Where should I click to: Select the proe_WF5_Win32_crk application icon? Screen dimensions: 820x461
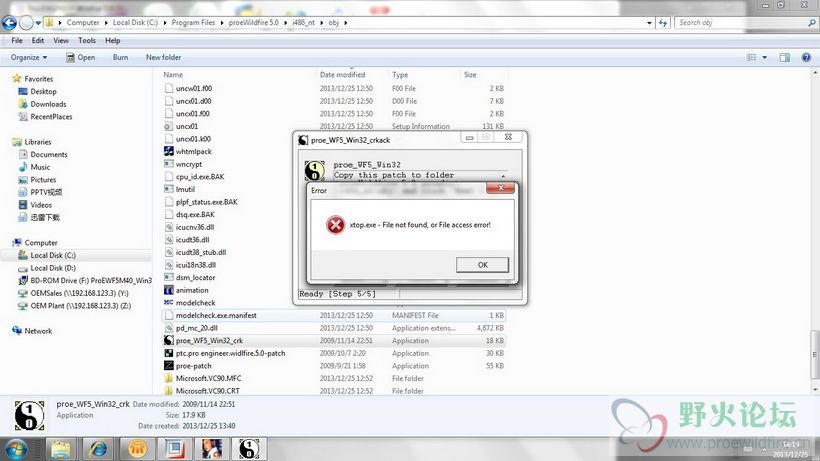(168, 340)
